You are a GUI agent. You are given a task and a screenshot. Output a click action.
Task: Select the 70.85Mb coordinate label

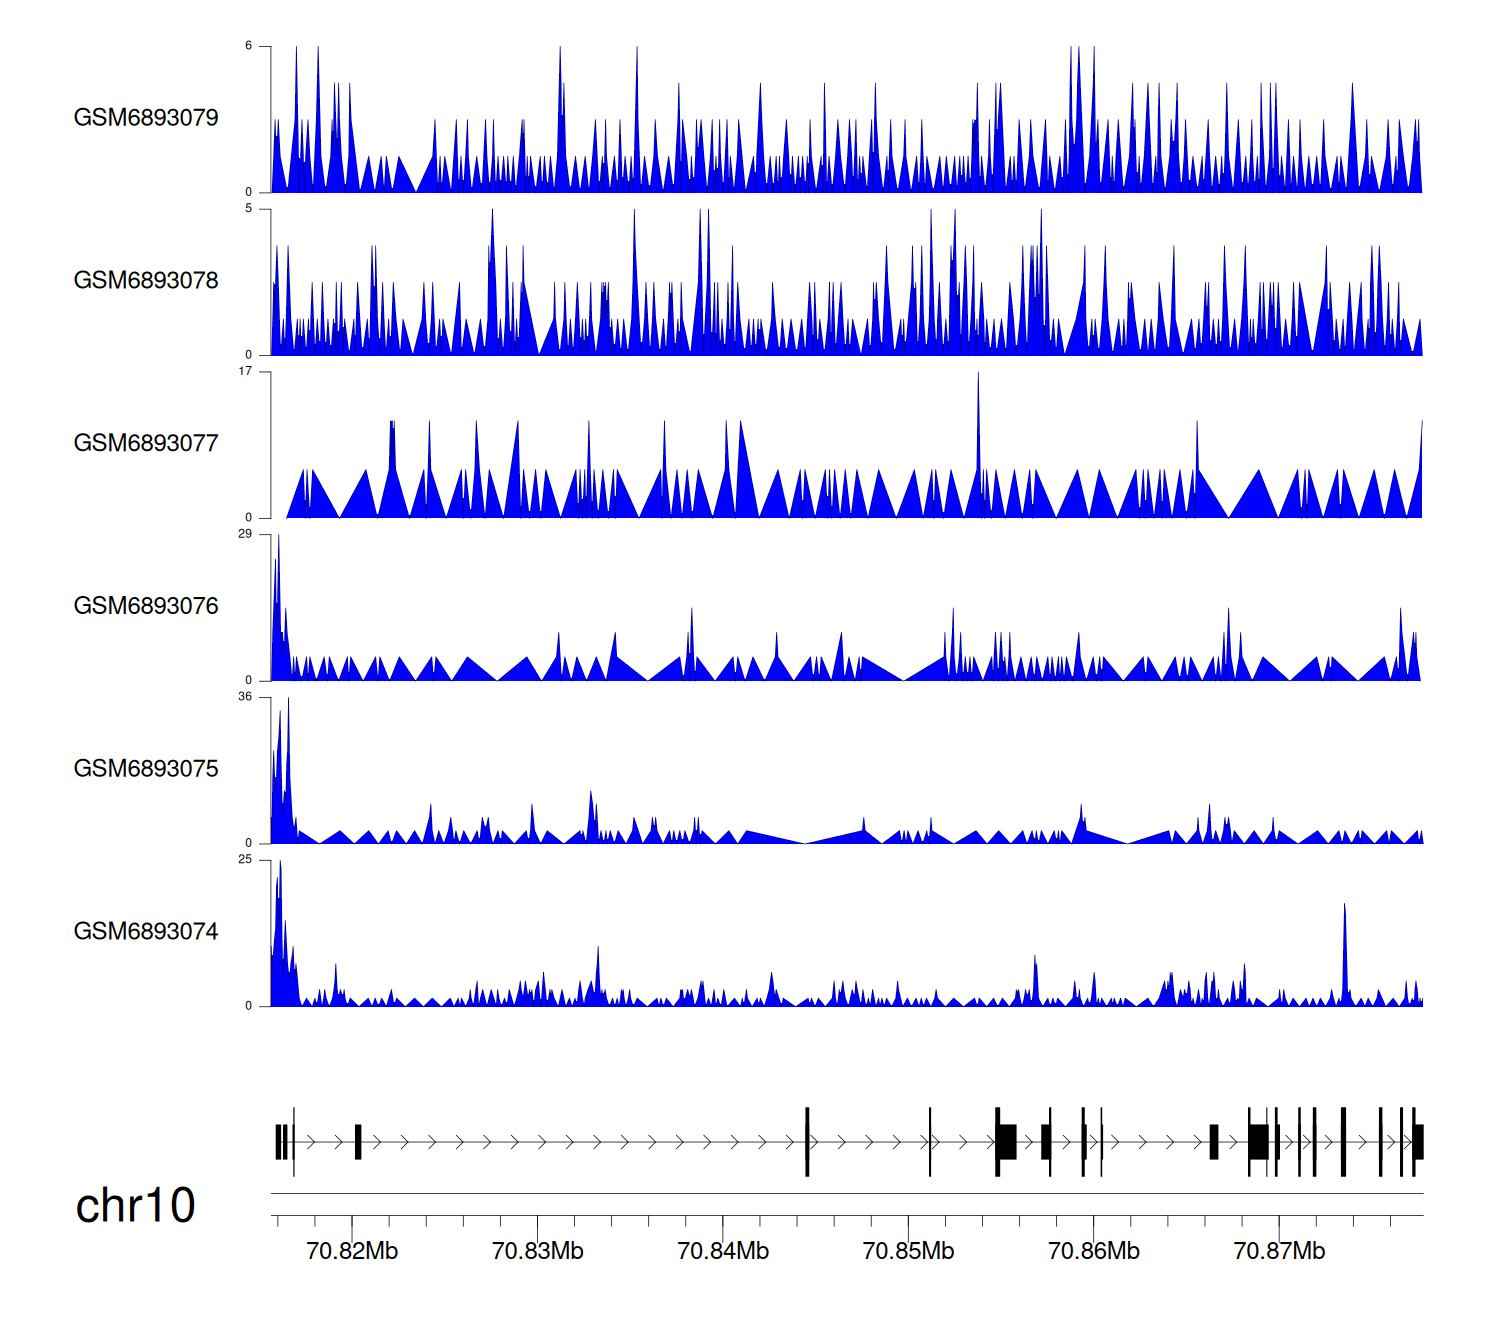(x=908, y=1252)
